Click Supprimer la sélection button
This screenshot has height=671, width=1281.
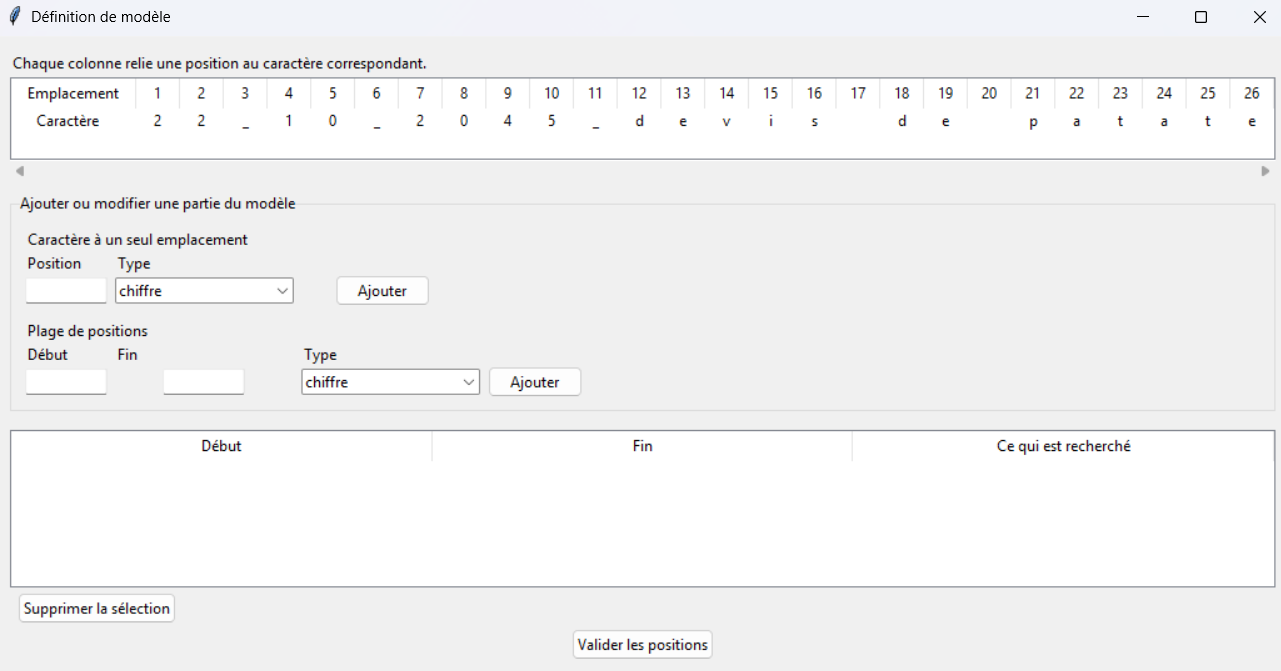tap(97, 608)
